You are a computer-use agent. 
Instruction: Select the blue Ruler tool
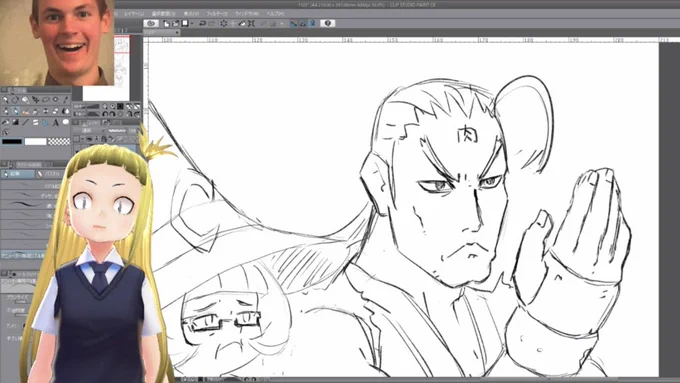point(46,122)
